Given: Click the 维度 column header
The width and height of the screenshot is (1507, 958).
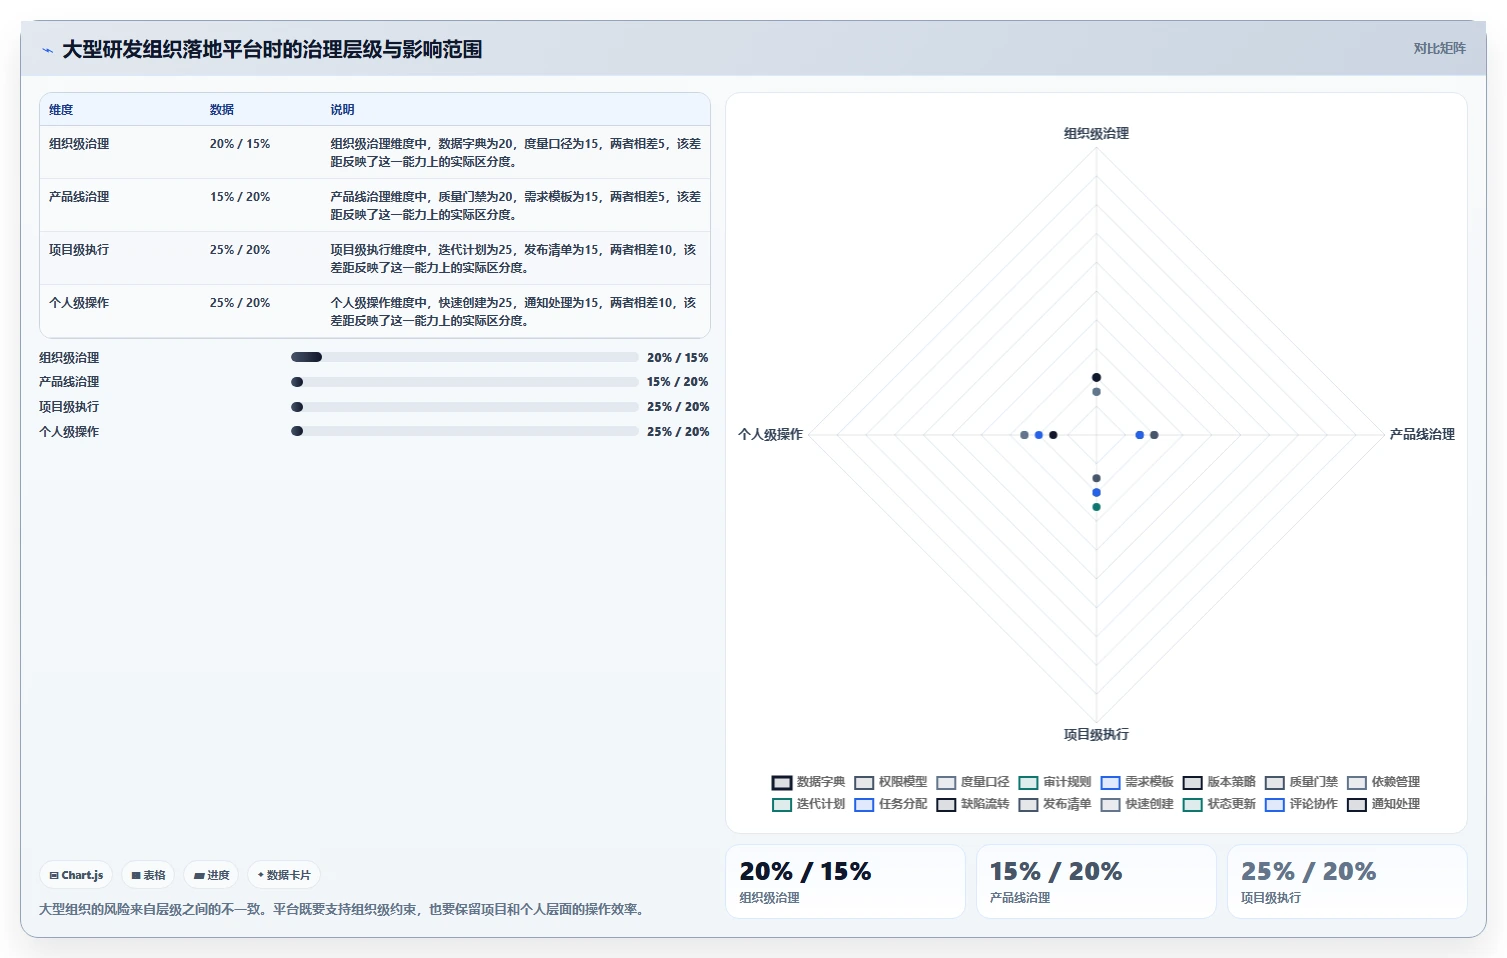Looking at the screenshot, I should click(61, 110).
